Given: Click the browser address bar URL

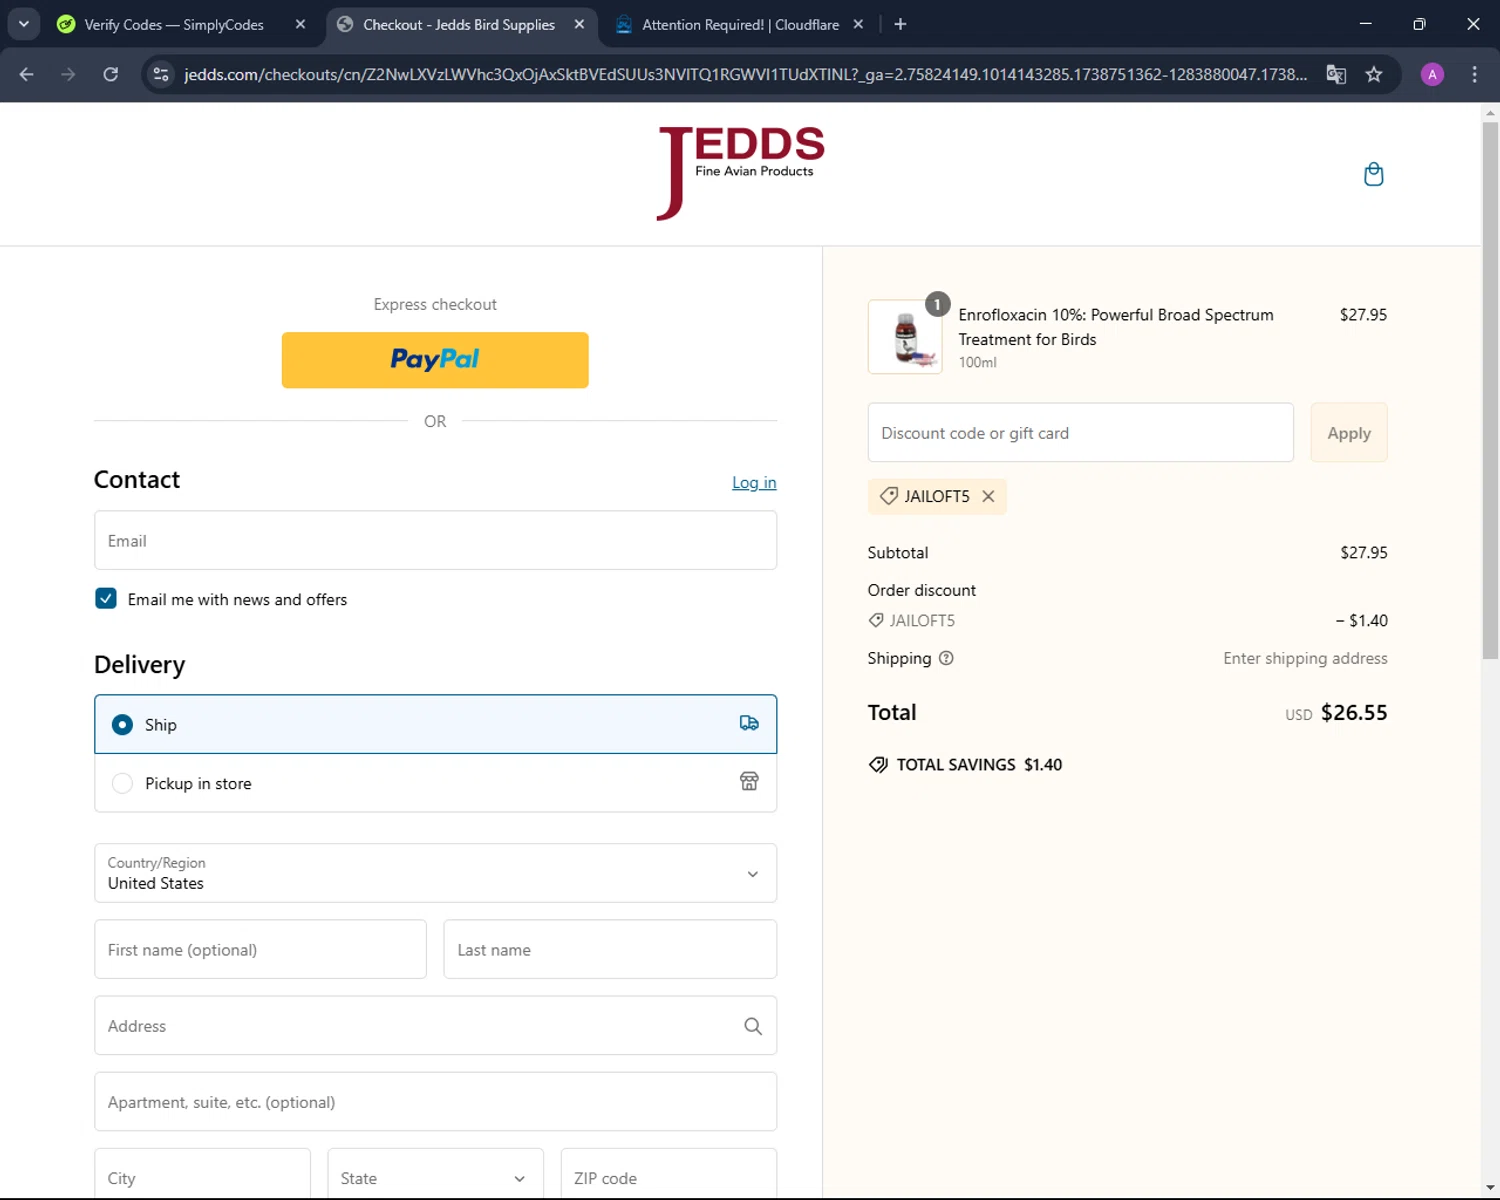Looking at the screenshot, I should tap(745, 74).
